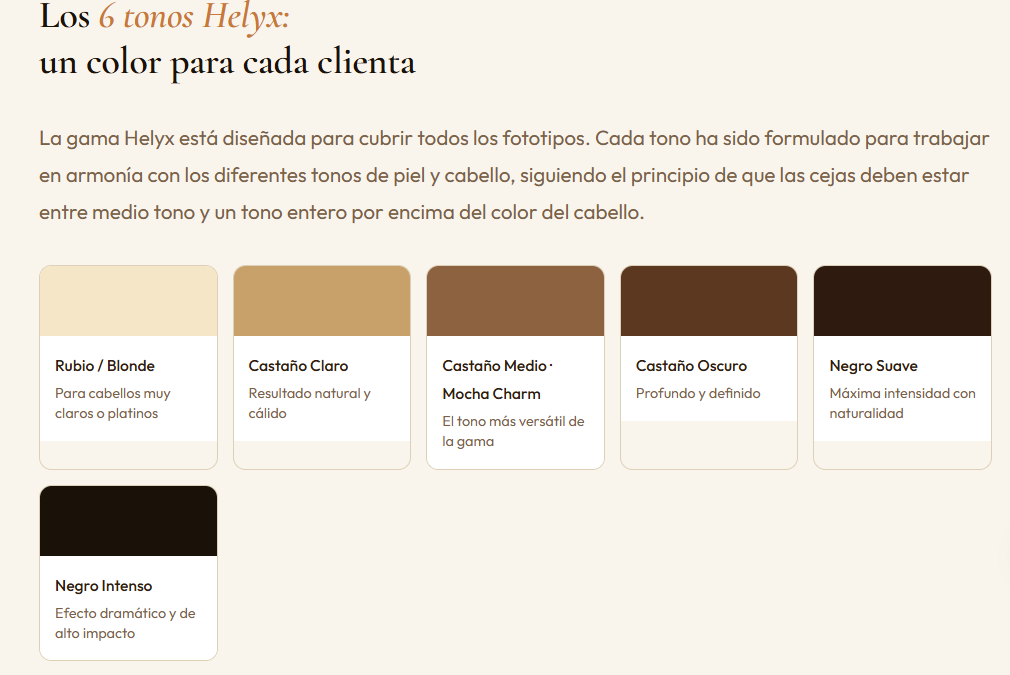Click the Negro Intenso color swatch

[128, 521]
